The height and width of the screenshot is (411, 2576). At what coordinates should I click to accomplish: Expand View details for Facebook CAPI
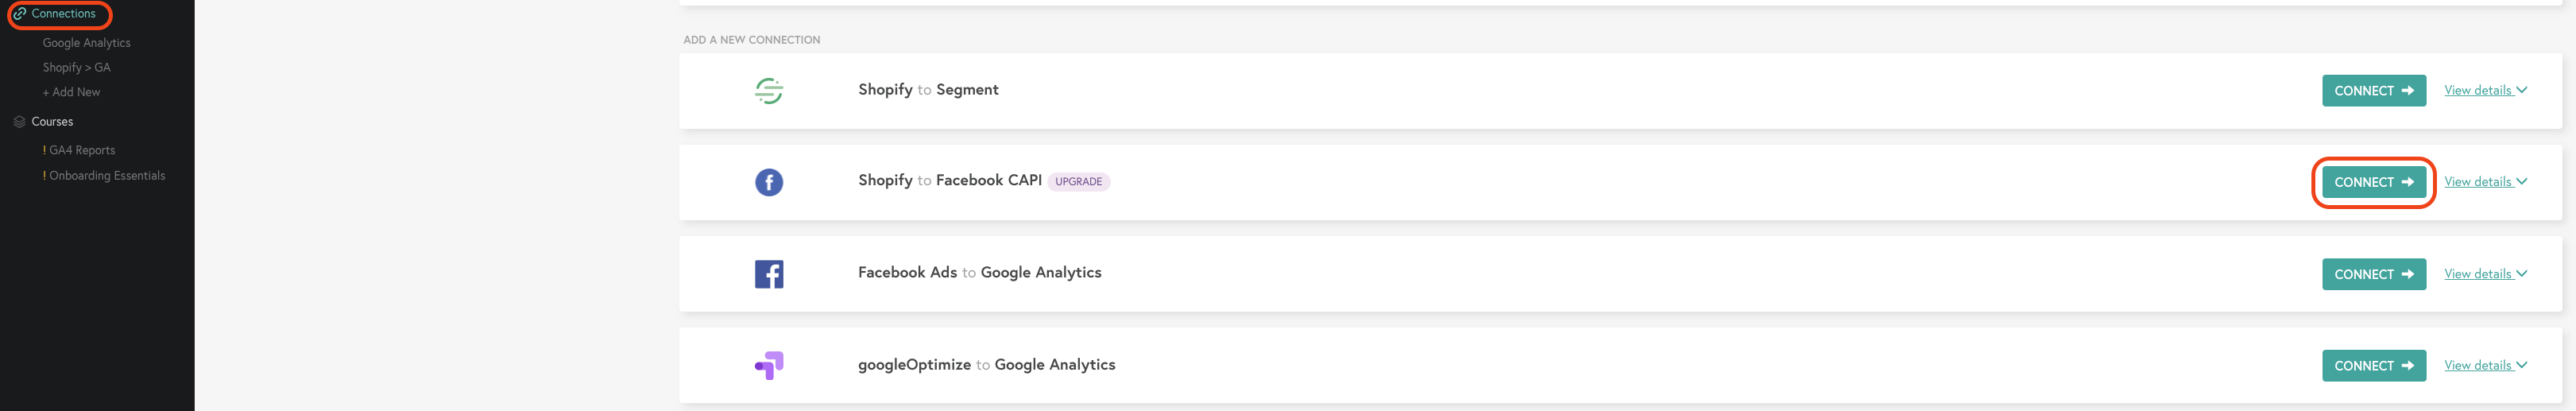click(2485, 182)
